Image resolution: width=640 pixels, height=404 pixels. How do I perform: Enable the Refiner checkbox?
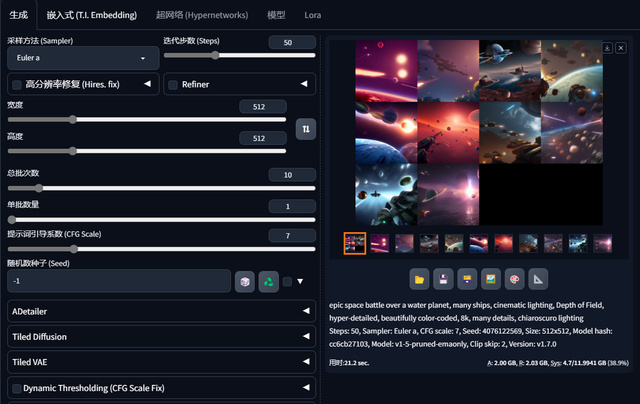tap(173, 85)
